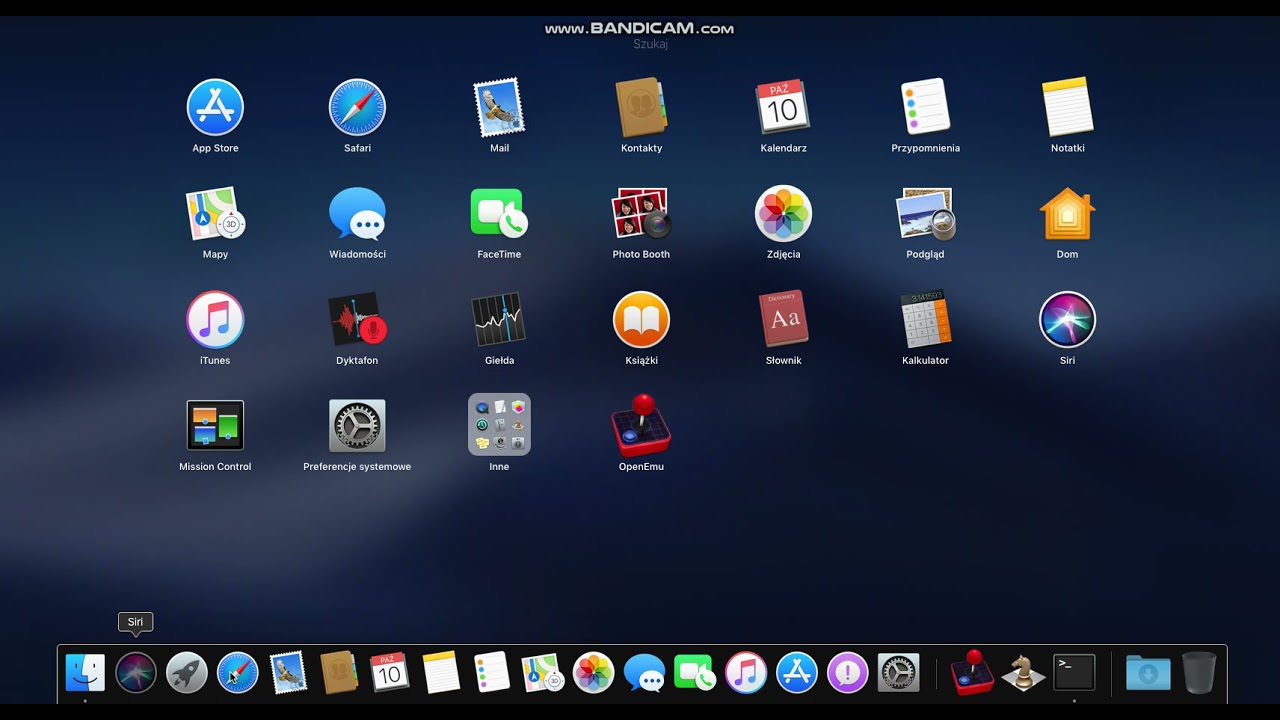The height and width of the screenshot is (720, 1280).
Task: Open the iTunes music note in Dock
Action: point(746,673)
